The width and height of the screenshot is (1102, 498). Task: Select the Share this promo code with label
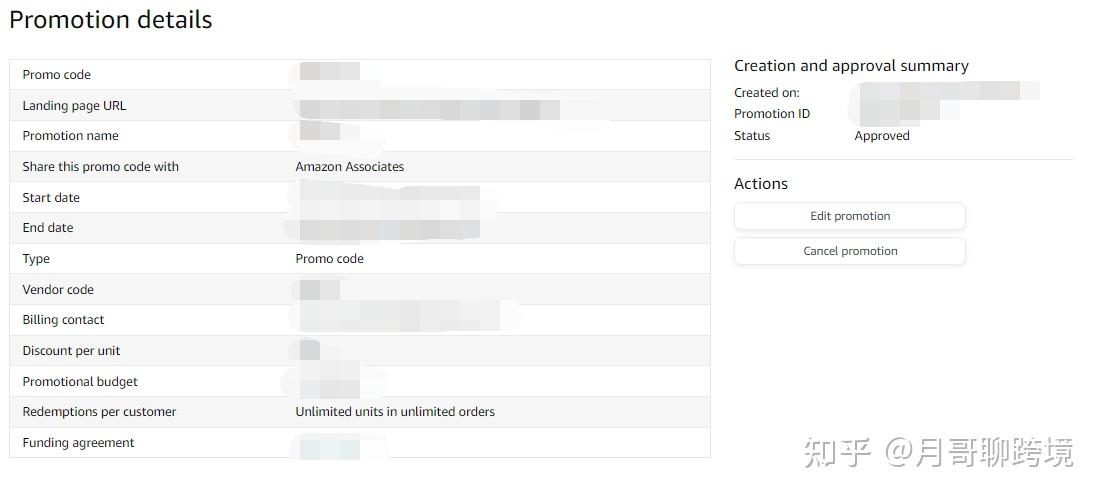100,167
